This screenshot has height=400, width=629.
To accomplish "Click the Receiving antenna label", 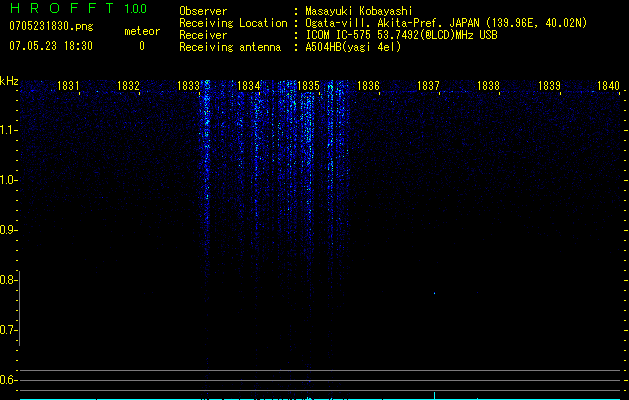I will [230, 47].
